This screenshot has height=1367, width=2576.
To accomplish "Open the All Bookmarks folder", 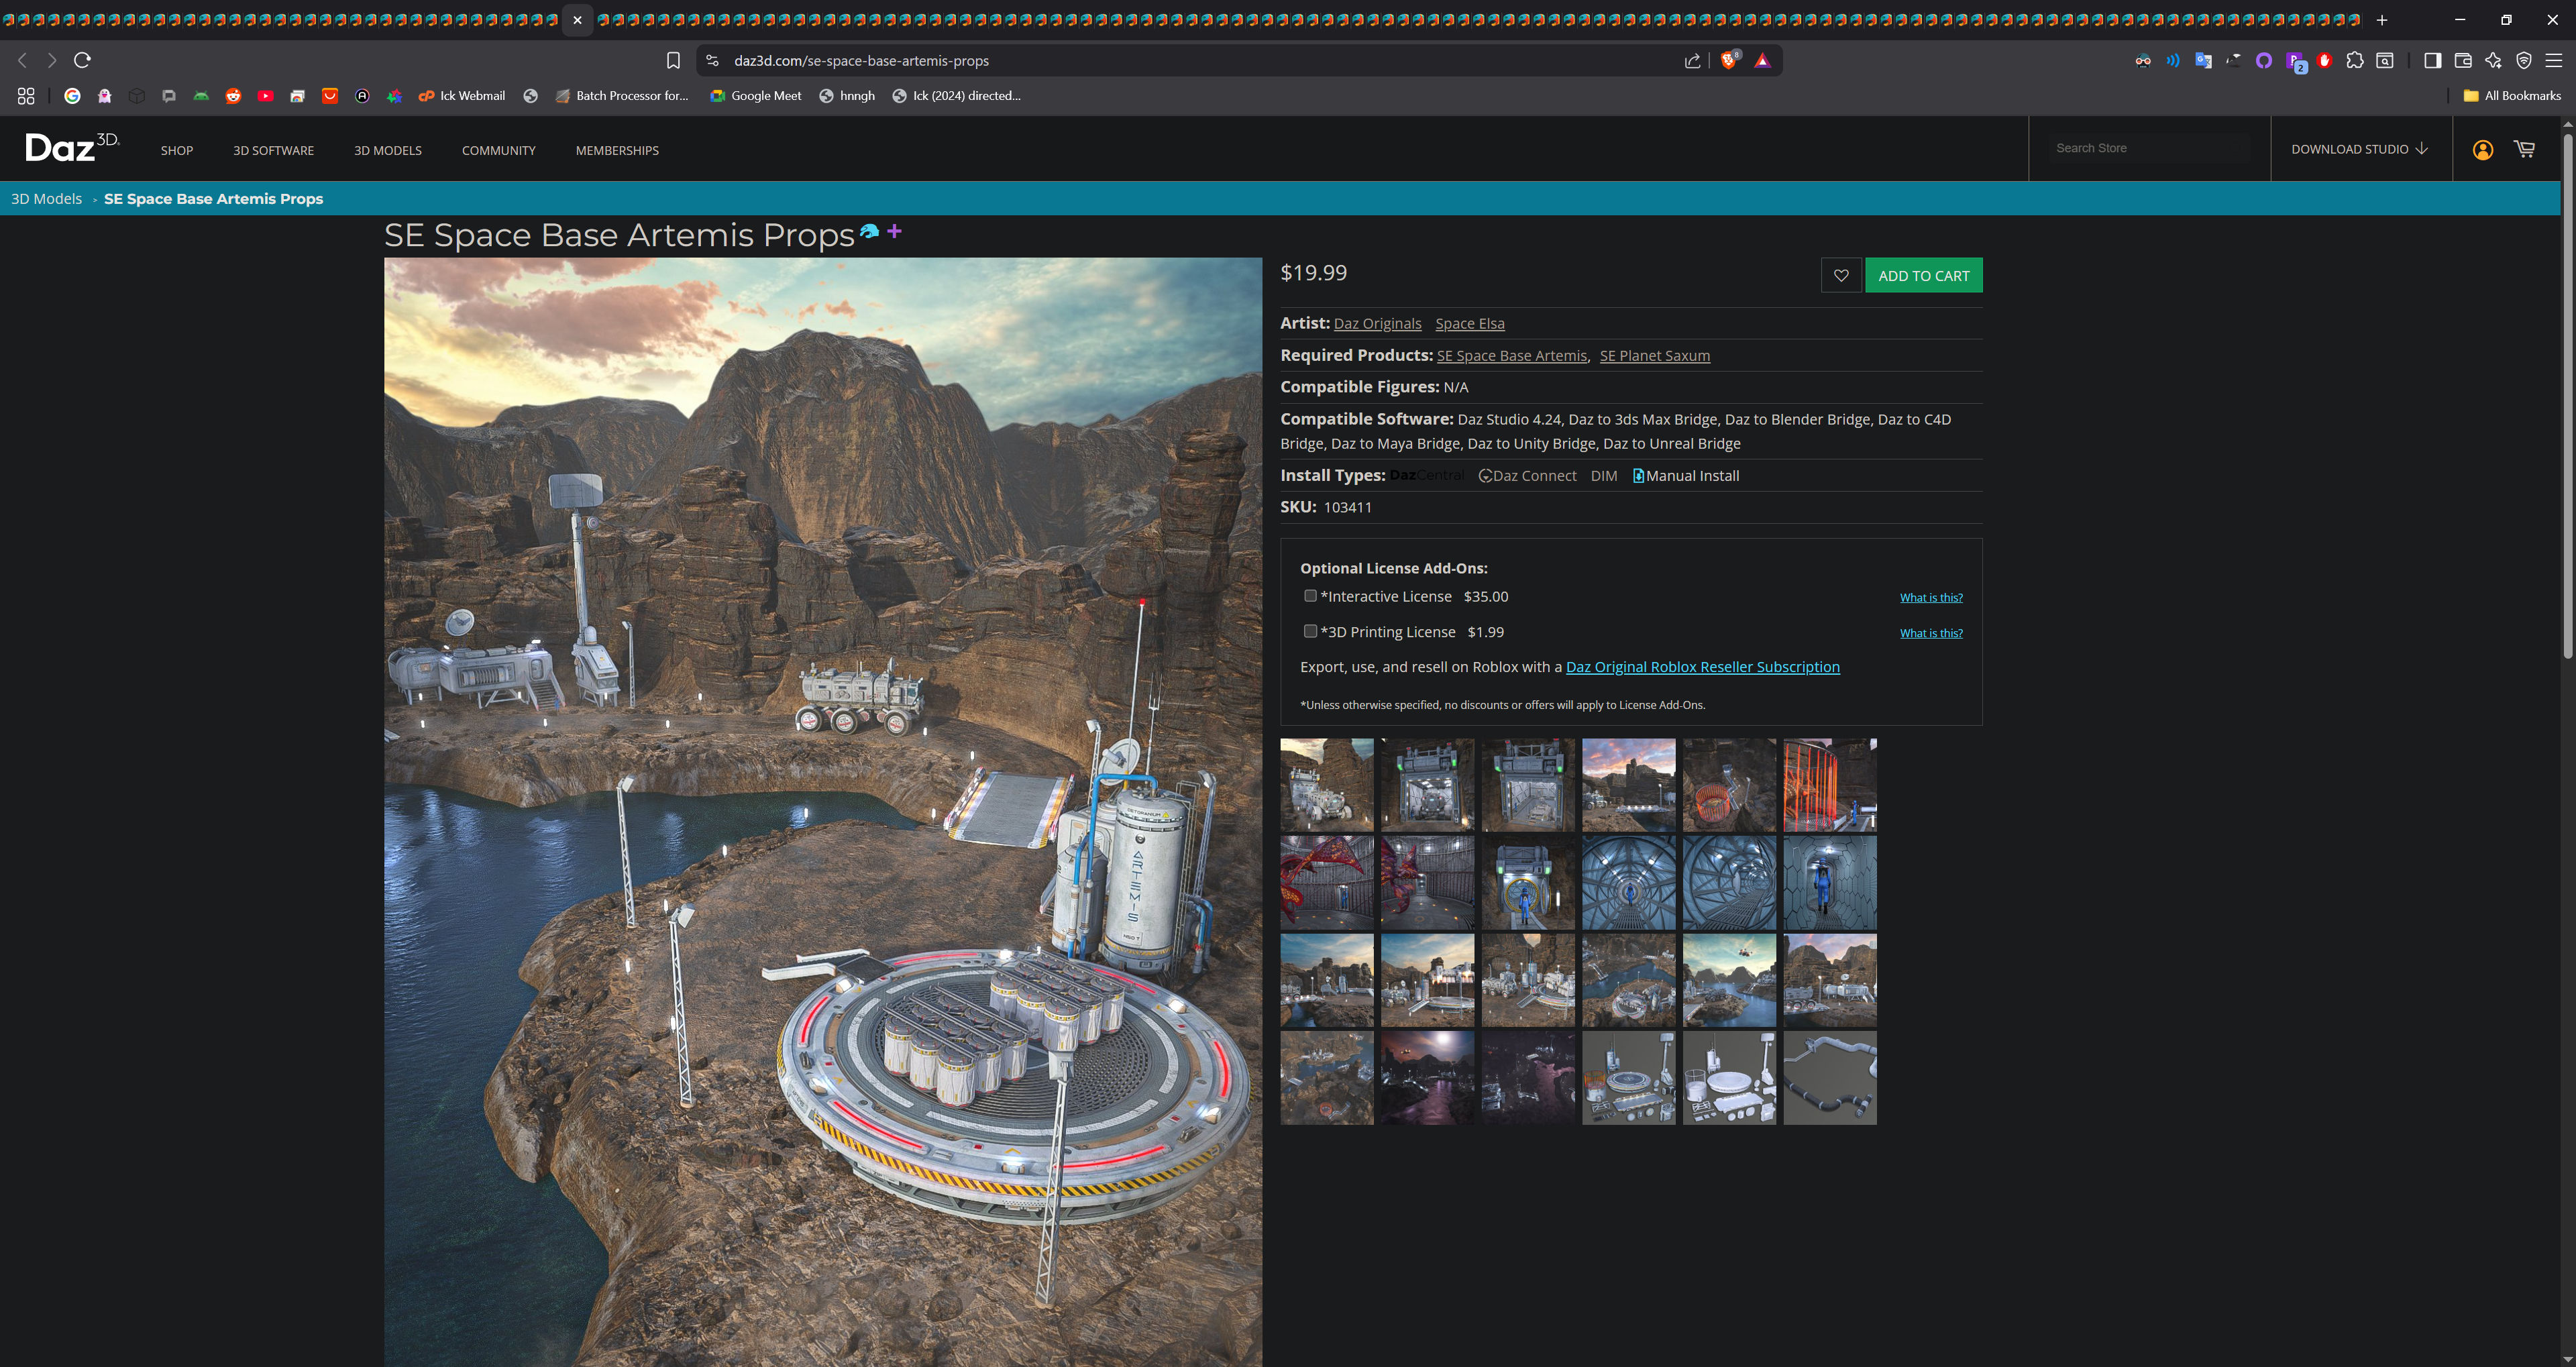I will [x=2511, y=96].
